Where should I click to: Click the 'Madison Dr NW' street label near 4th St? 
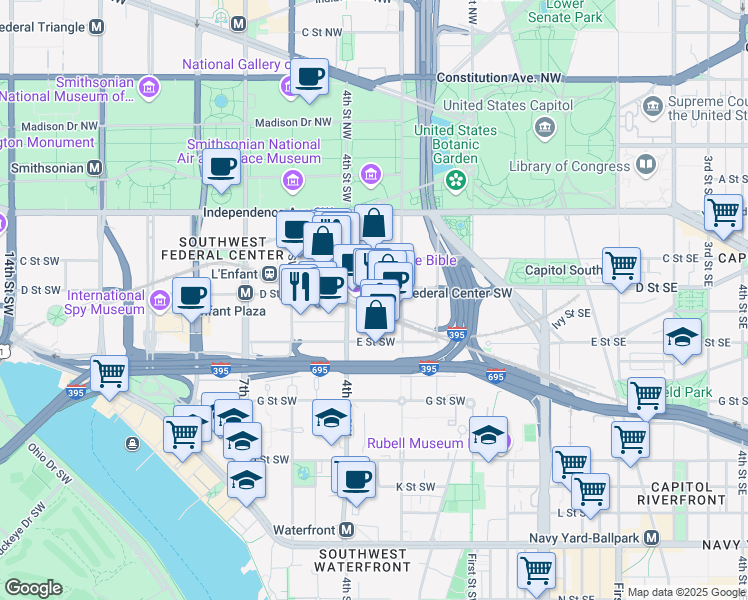[293, 123]
